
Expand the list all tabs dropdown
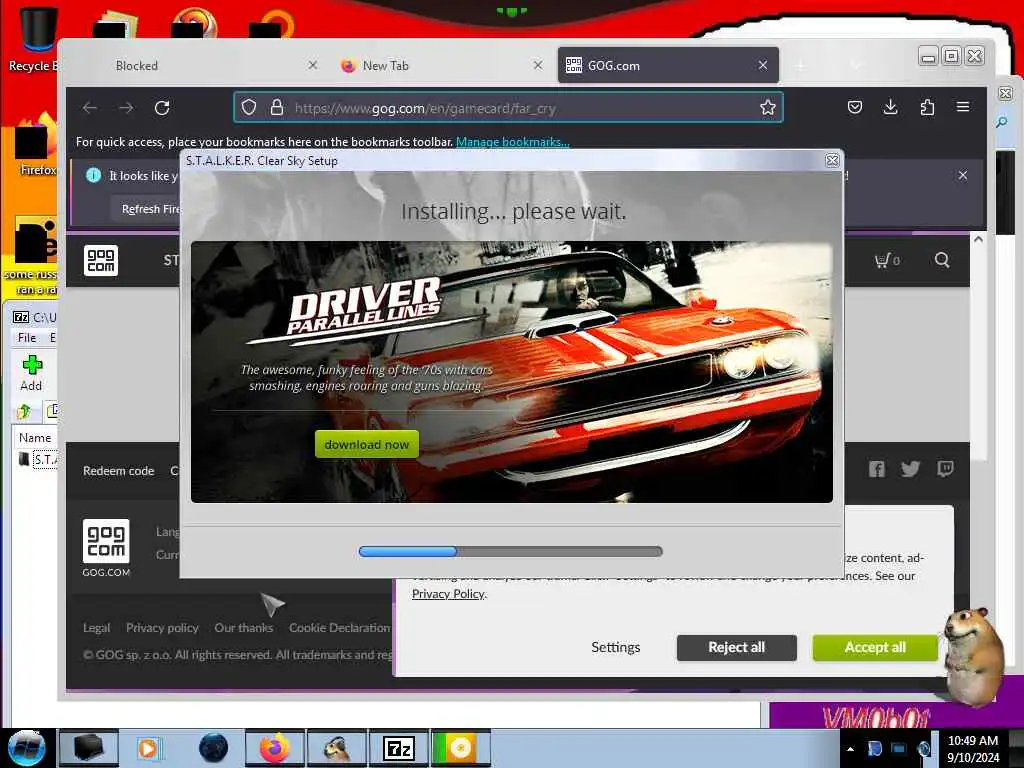point(856,65)
